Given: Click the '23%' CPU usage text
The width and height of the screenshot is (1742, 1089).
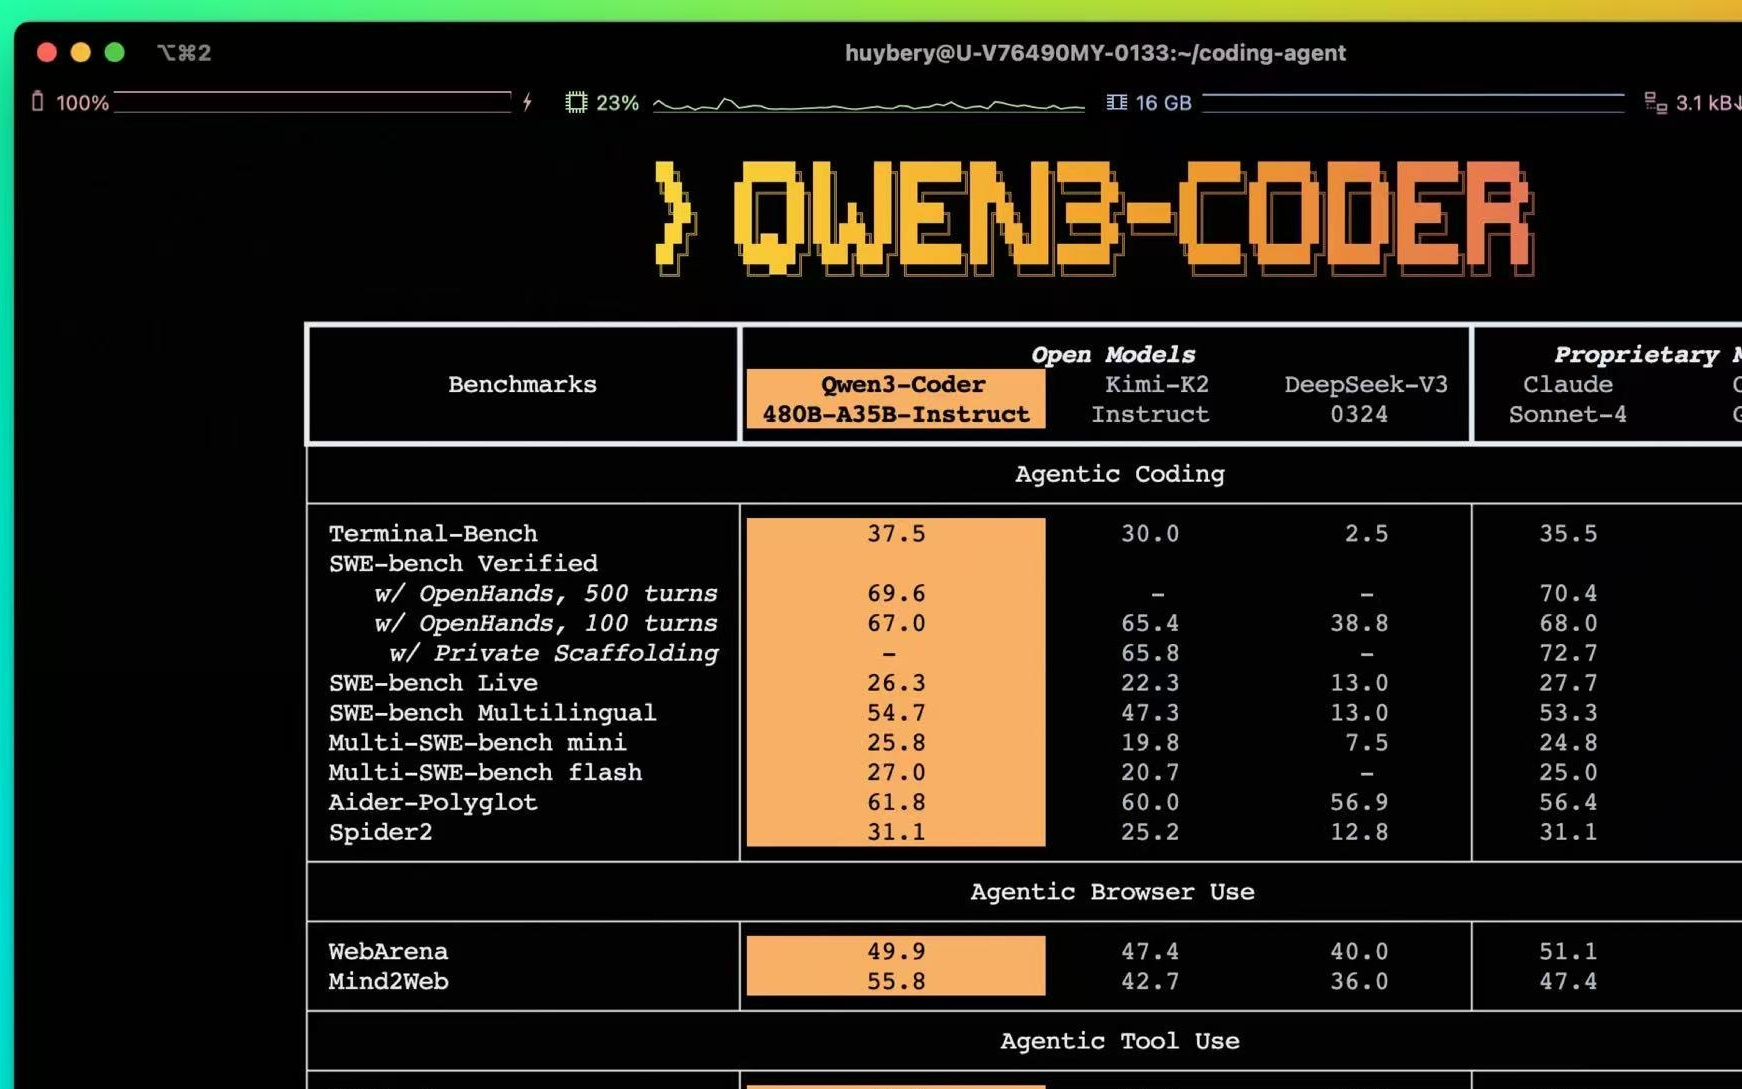Looking at the screenshot, I should [x=617, y=103].
